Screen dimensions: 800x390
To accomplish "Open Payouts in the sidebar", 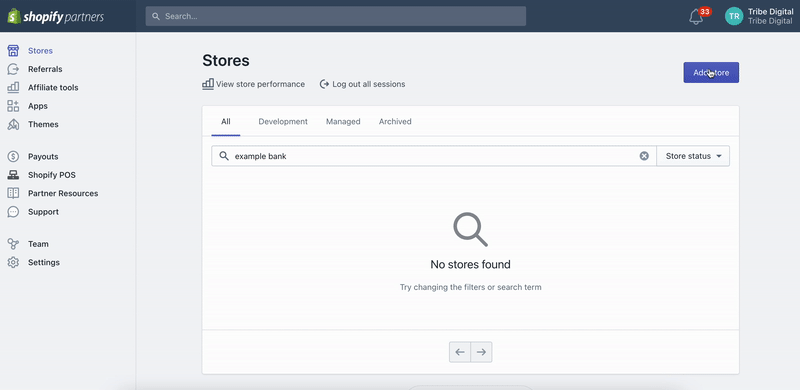I will (43, 156).
